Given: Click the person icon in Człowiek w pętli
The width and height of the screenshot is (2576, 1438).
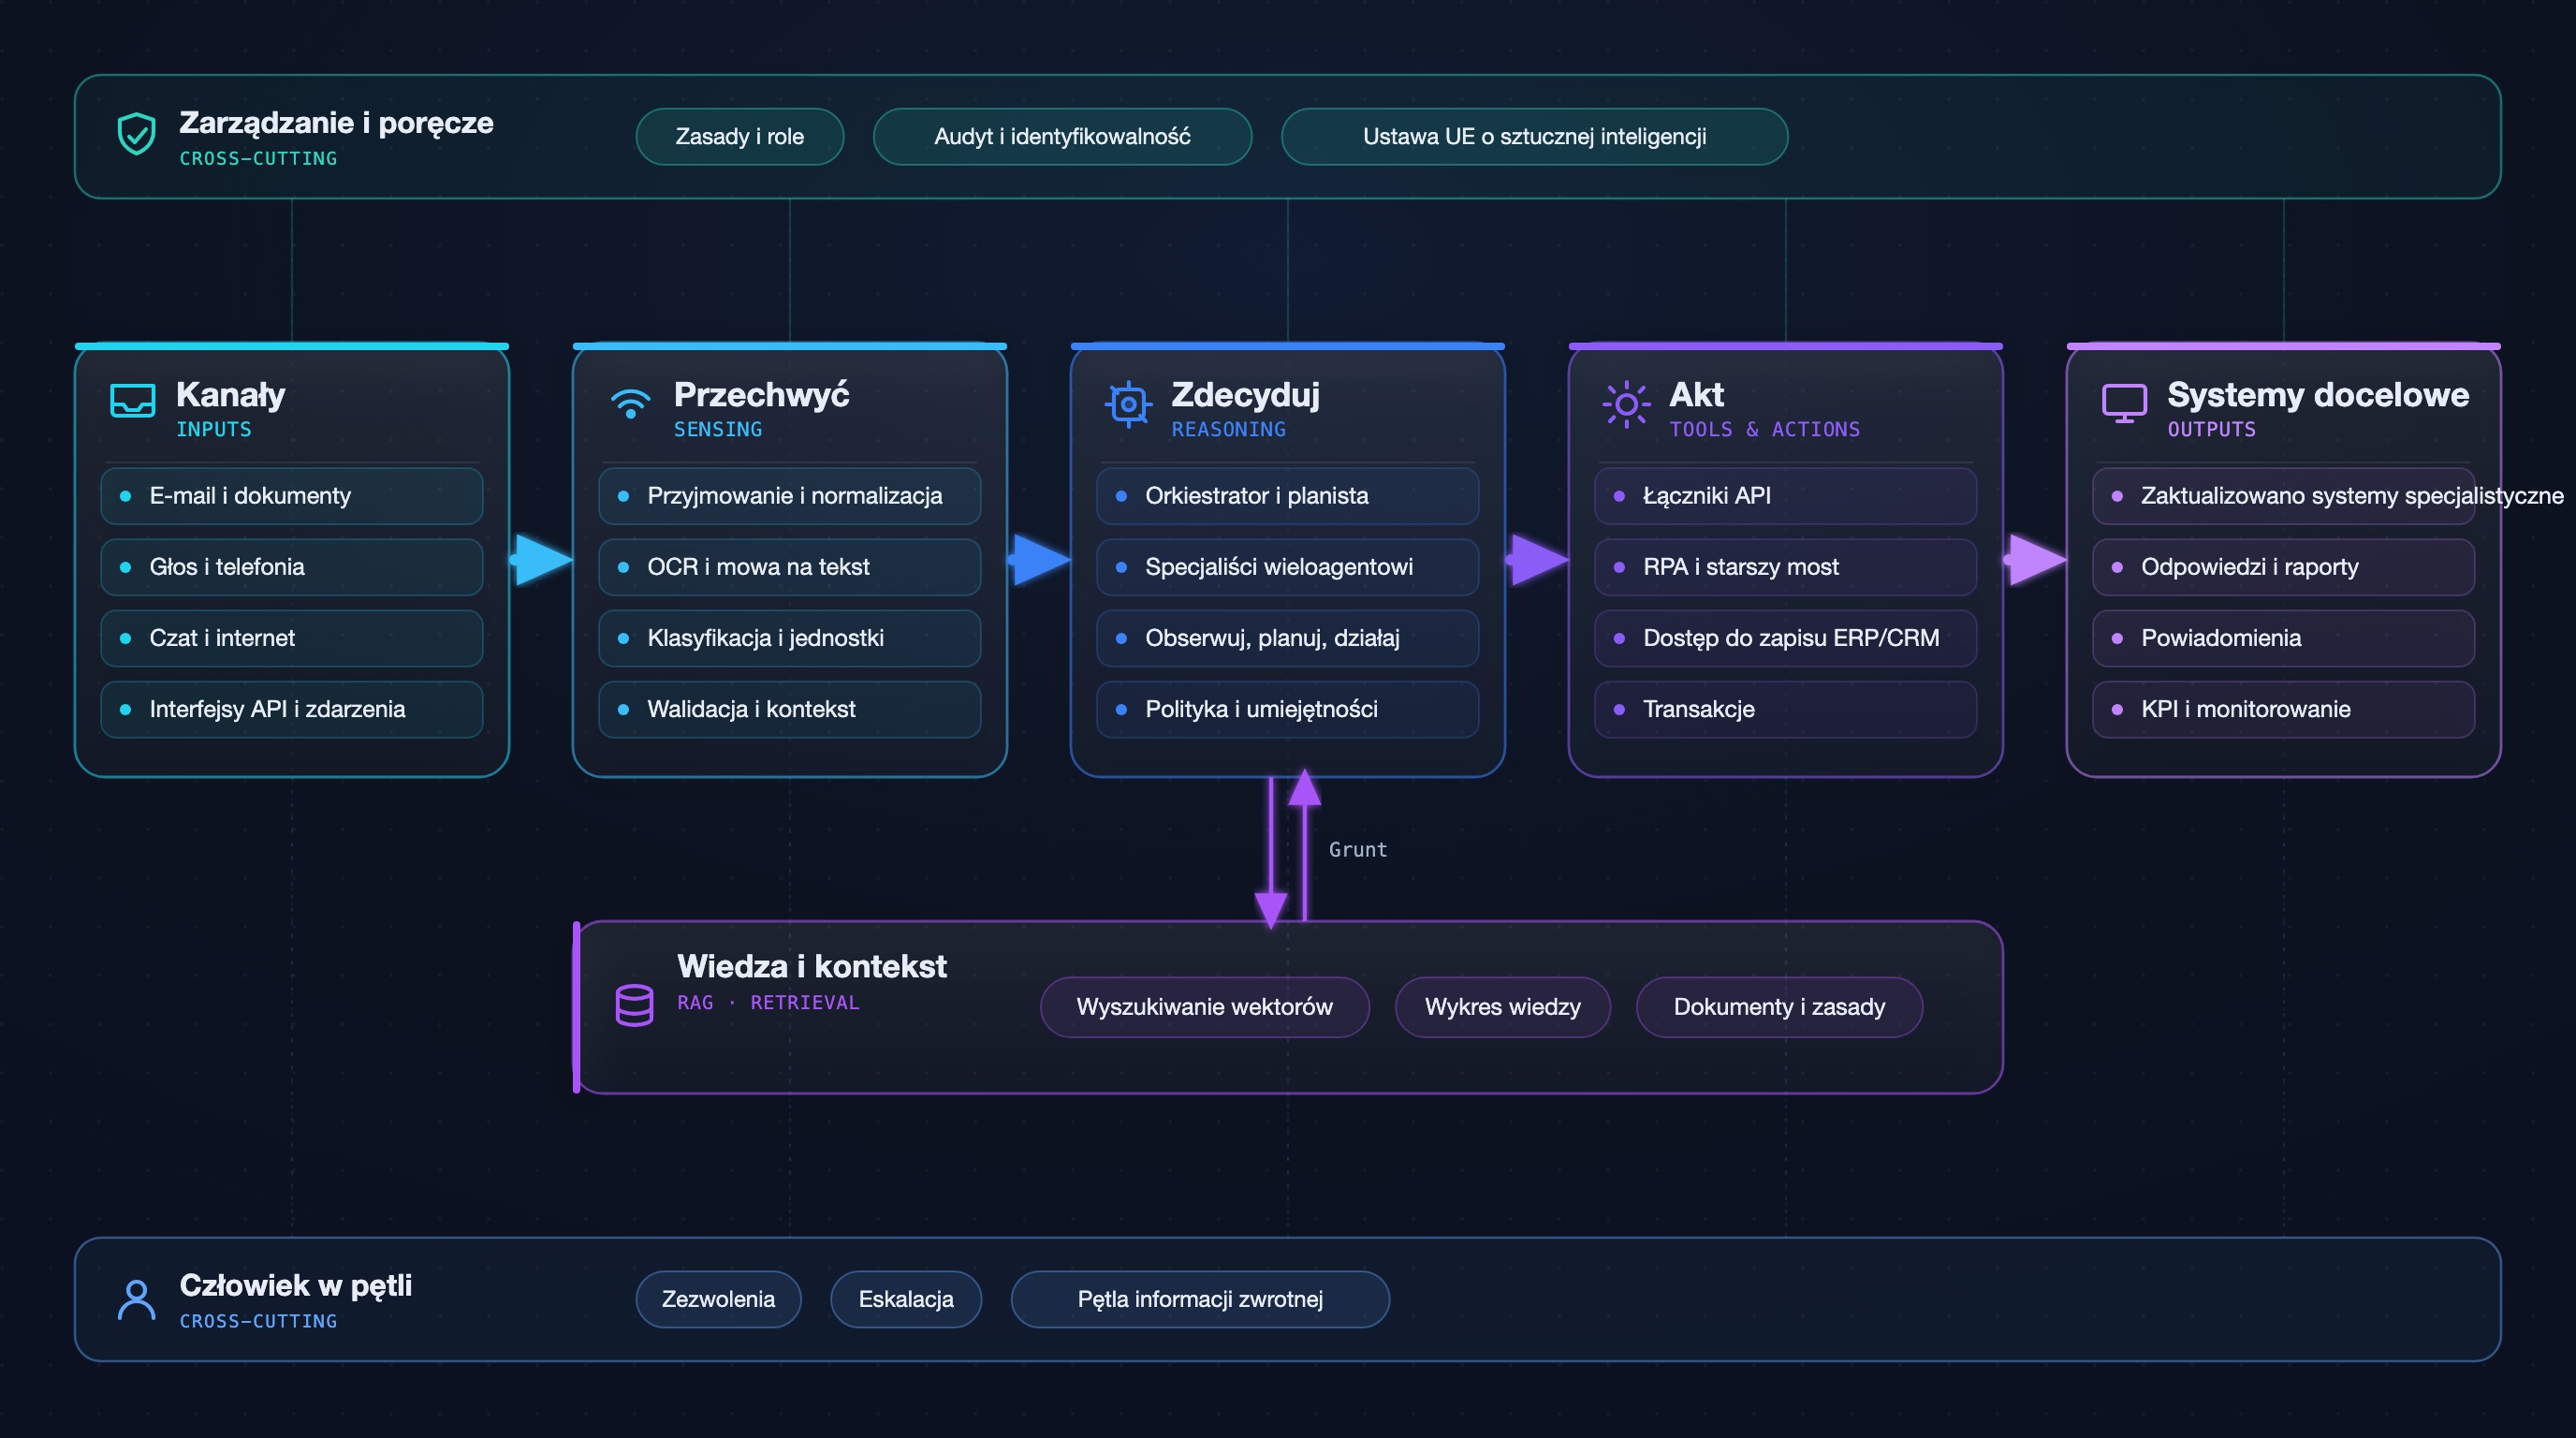Looking at the screenshot, I should (x=136, y=1299).
